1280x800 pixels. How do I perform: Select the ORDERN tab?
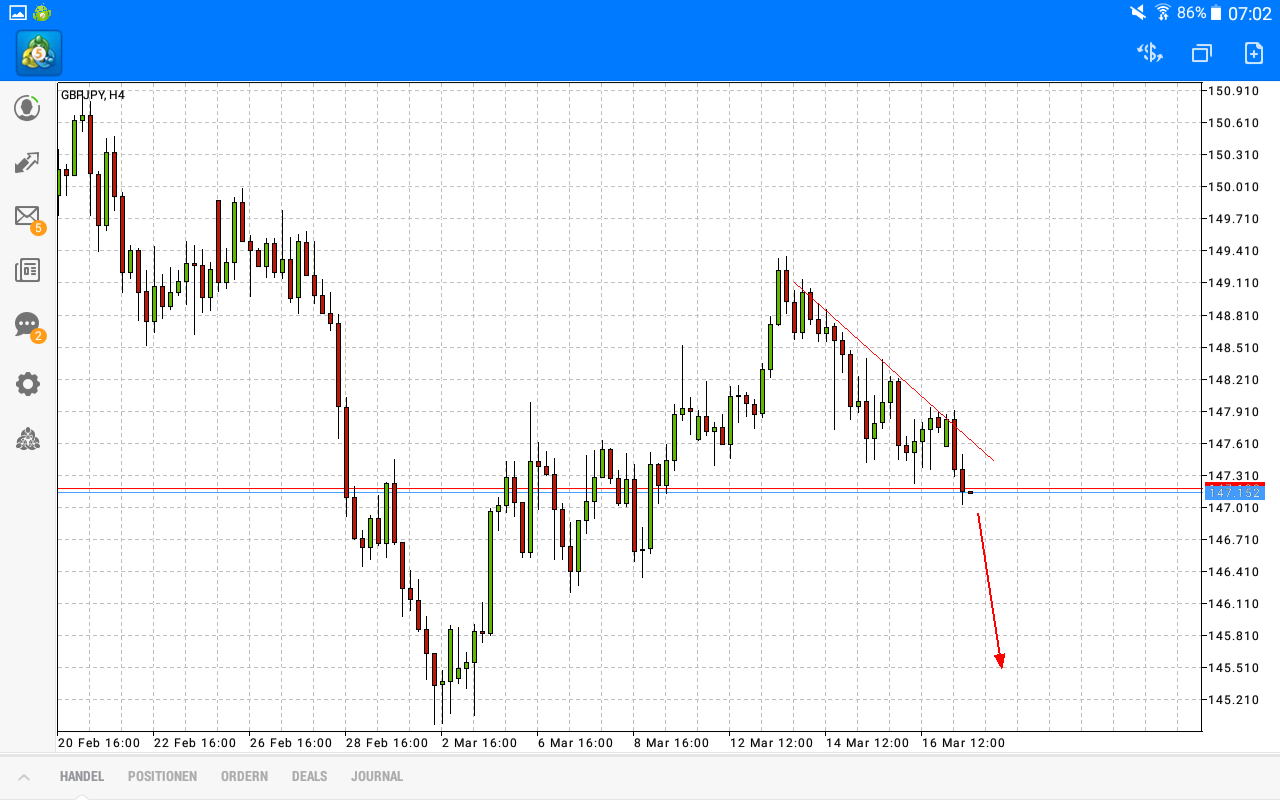click(244, 776)
